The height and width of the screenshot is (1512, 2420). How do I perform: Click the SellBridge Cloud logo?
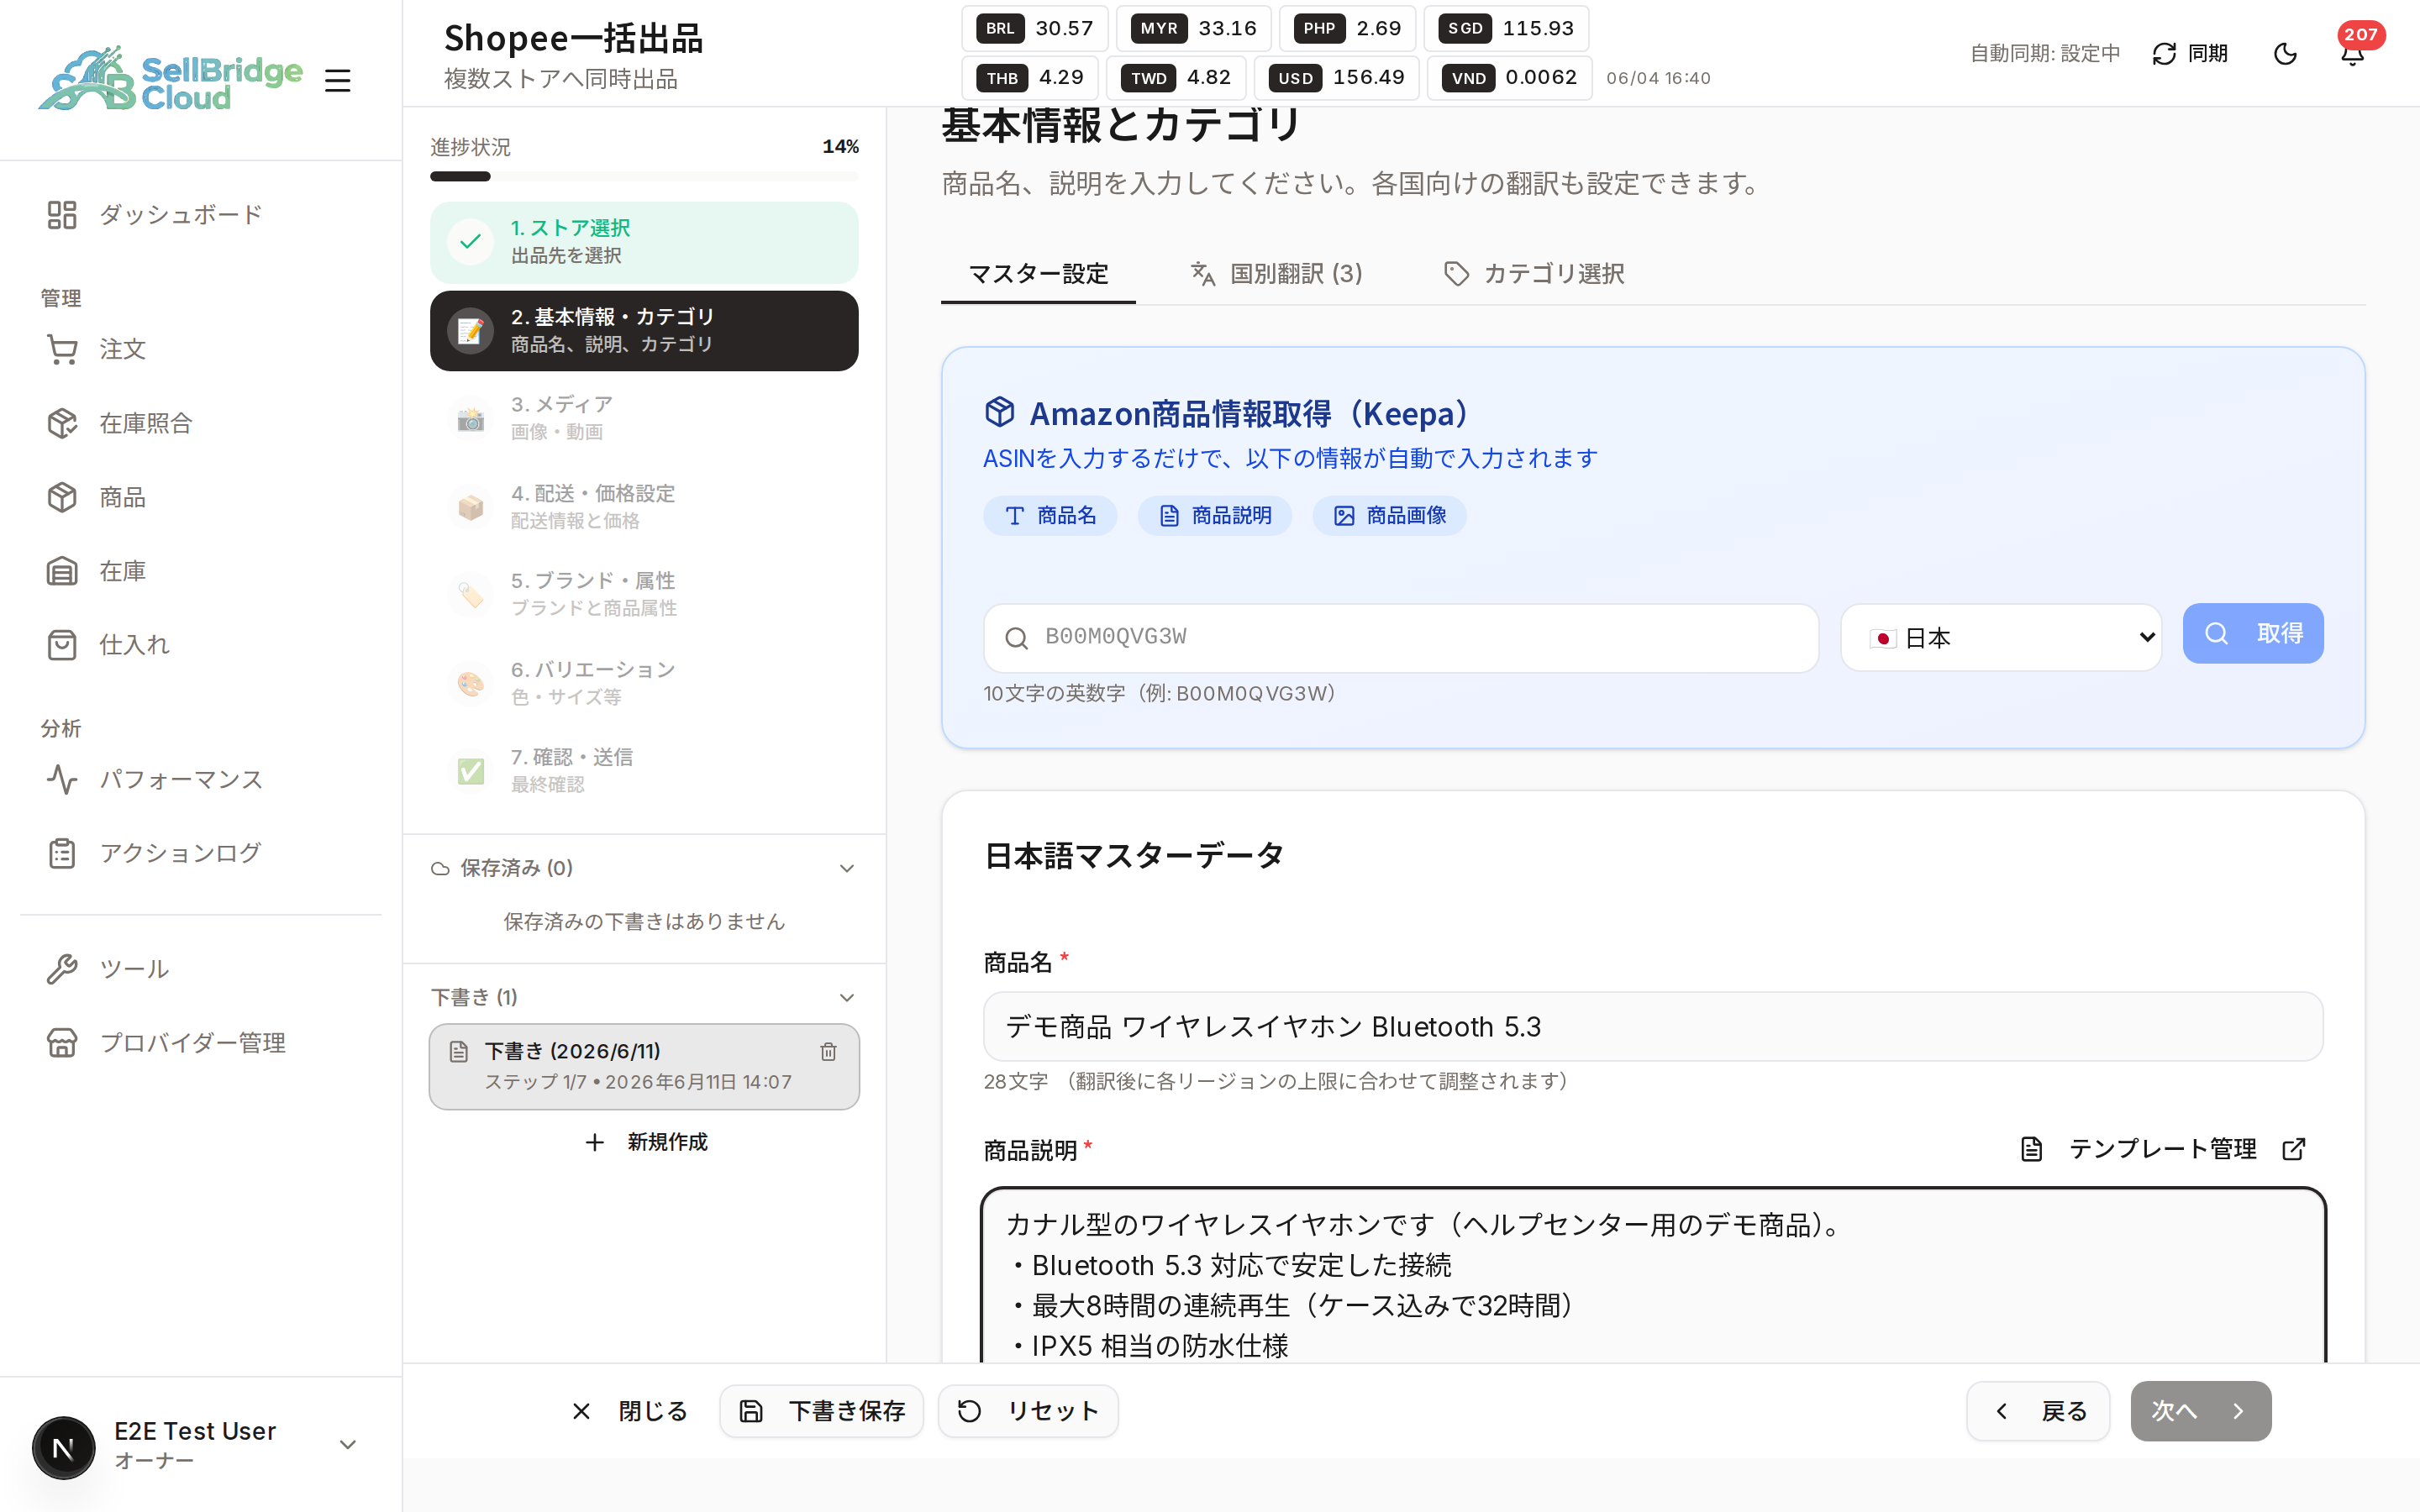[x=170, y=79]
